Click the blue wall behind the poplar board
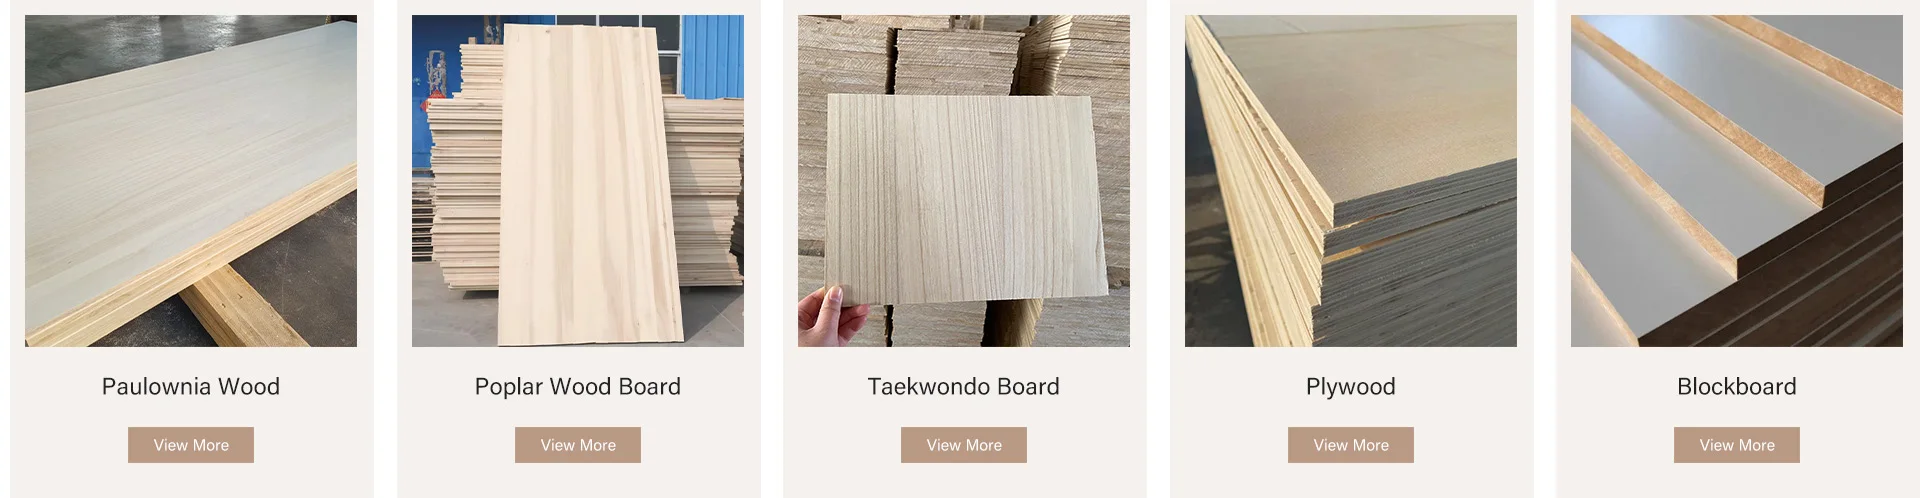1920x498 pixels. (710, 55)
